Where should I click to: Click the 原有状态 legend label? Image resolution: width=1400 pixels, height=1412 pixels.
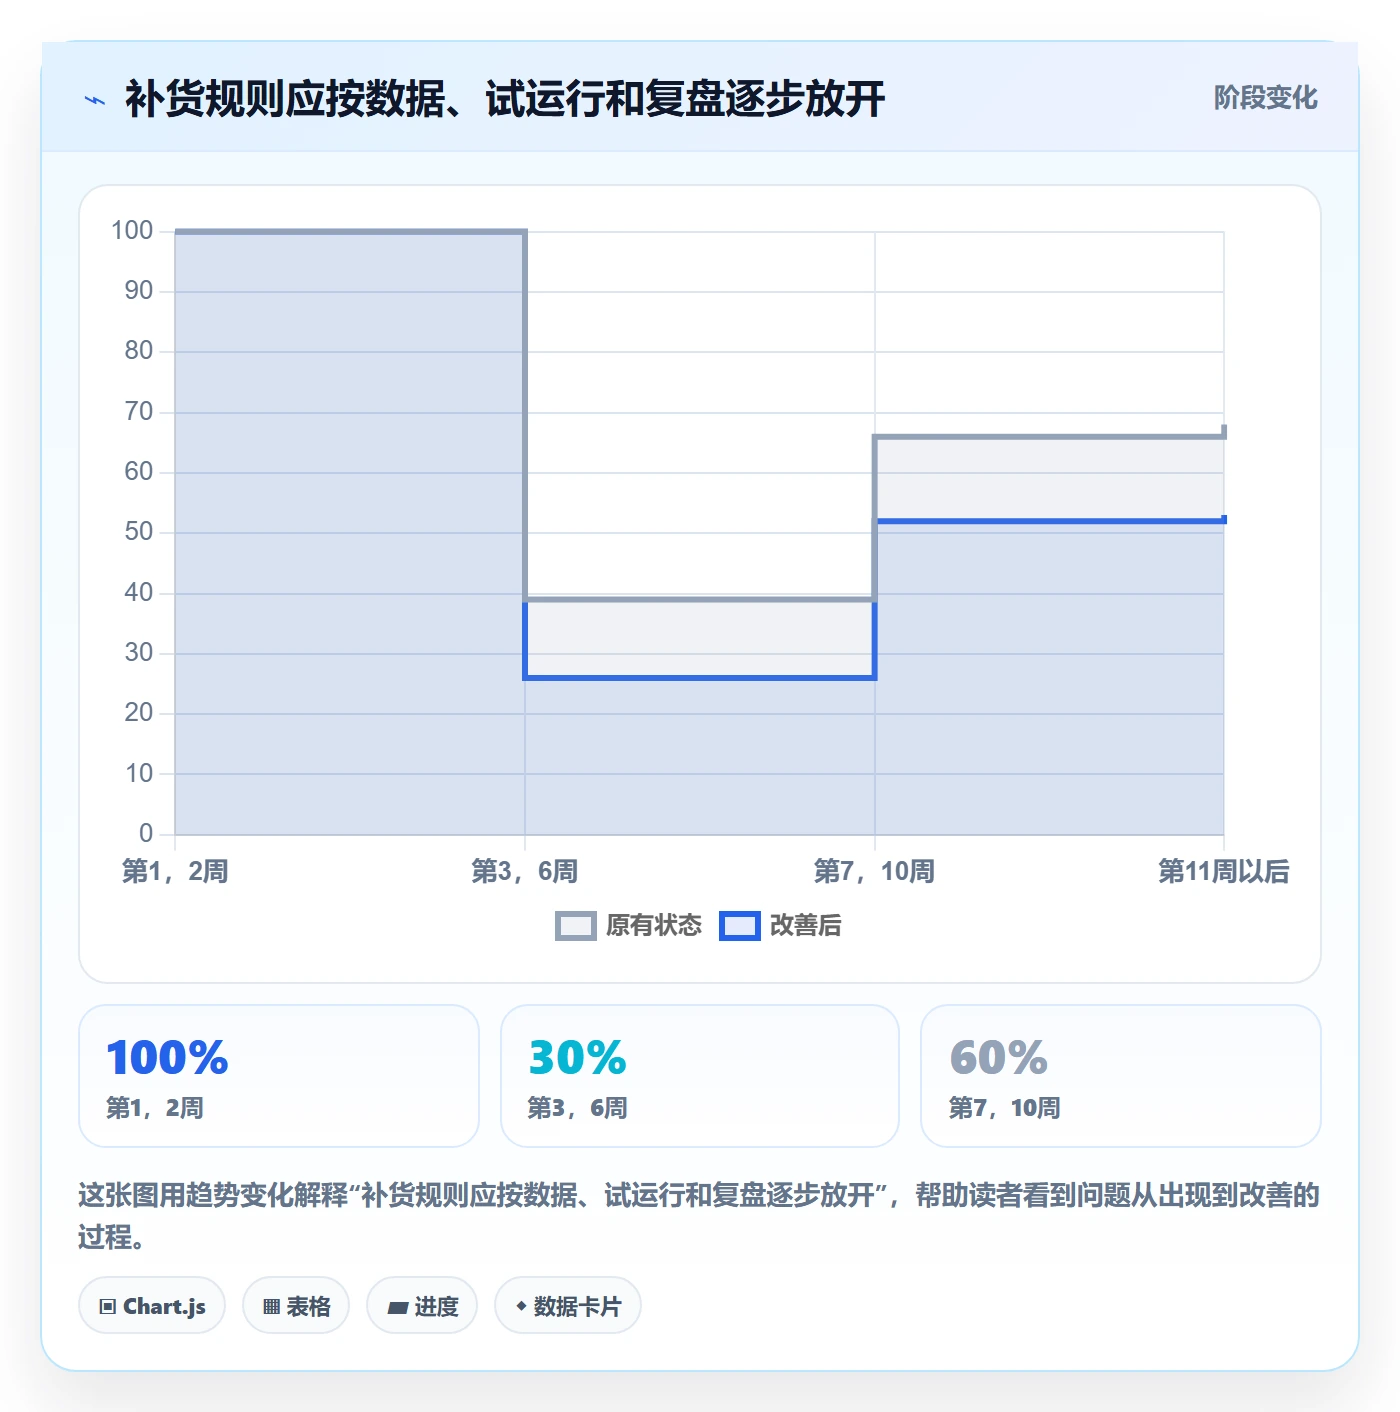click(654, 926)
